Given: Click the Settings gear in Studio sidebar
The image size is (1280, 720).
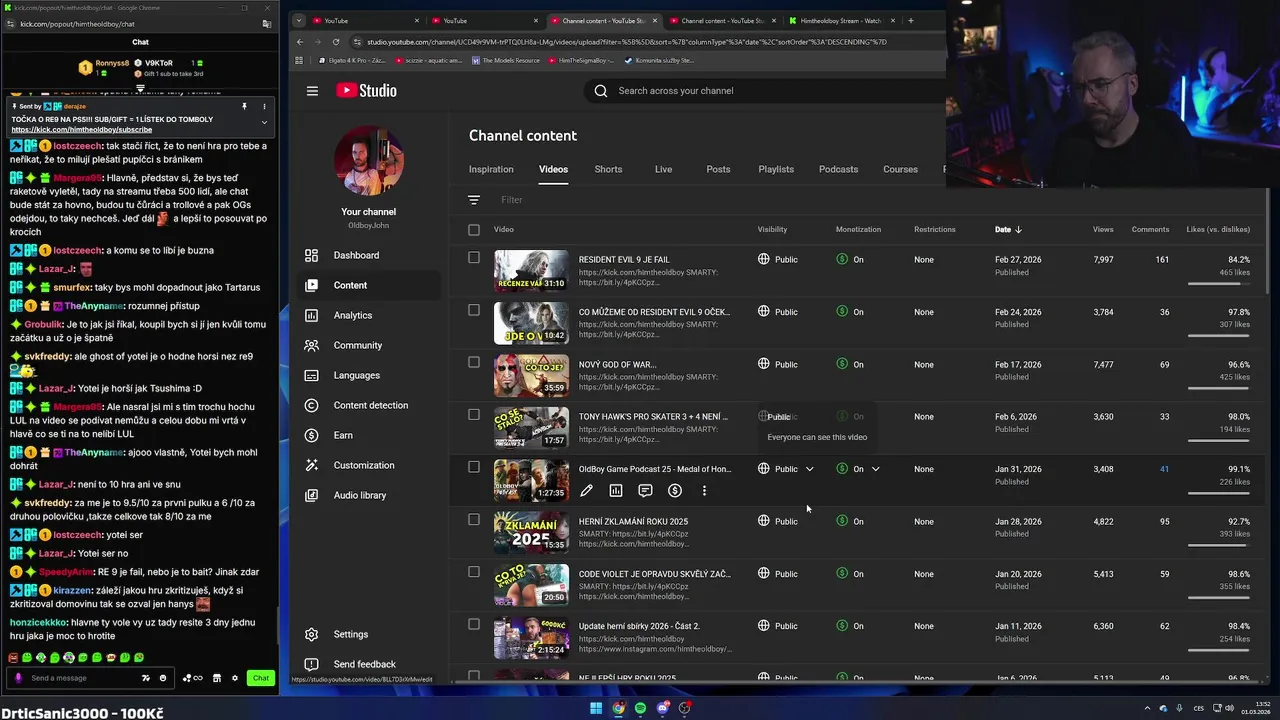Looking at the screenshot, I should pyautogui.click(x=312, y=634).
